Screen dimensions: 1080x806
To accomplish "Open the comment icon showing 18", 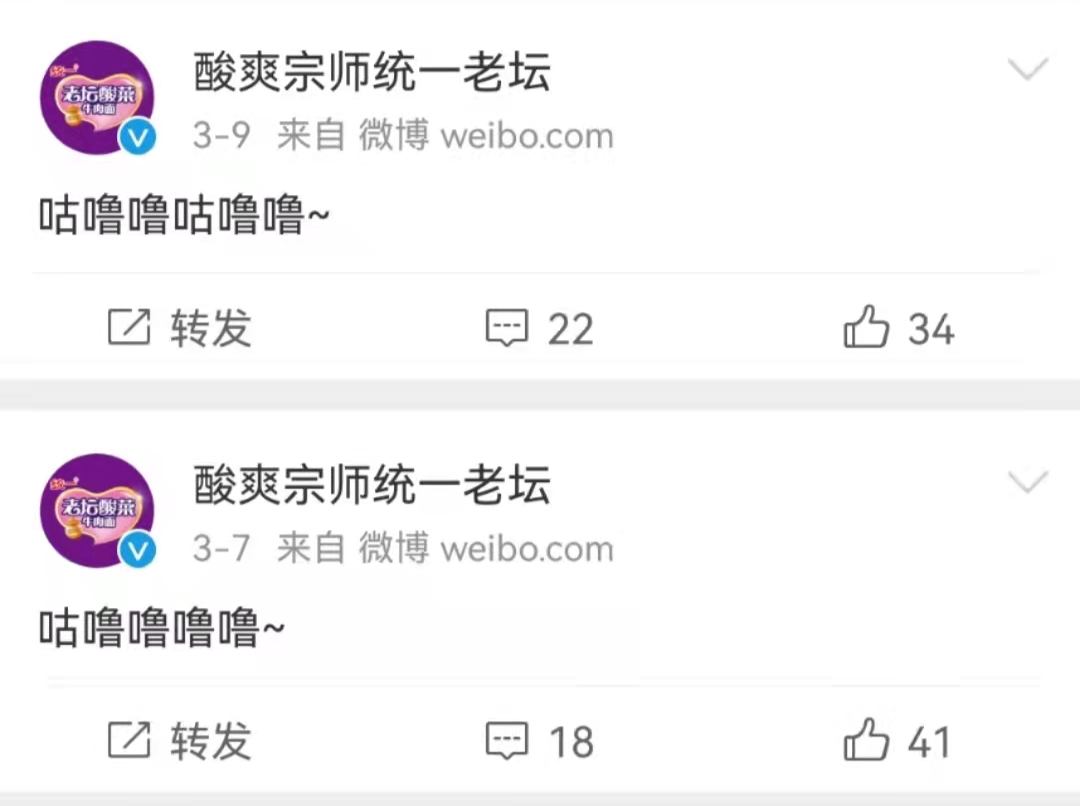I will coord(507,741).
